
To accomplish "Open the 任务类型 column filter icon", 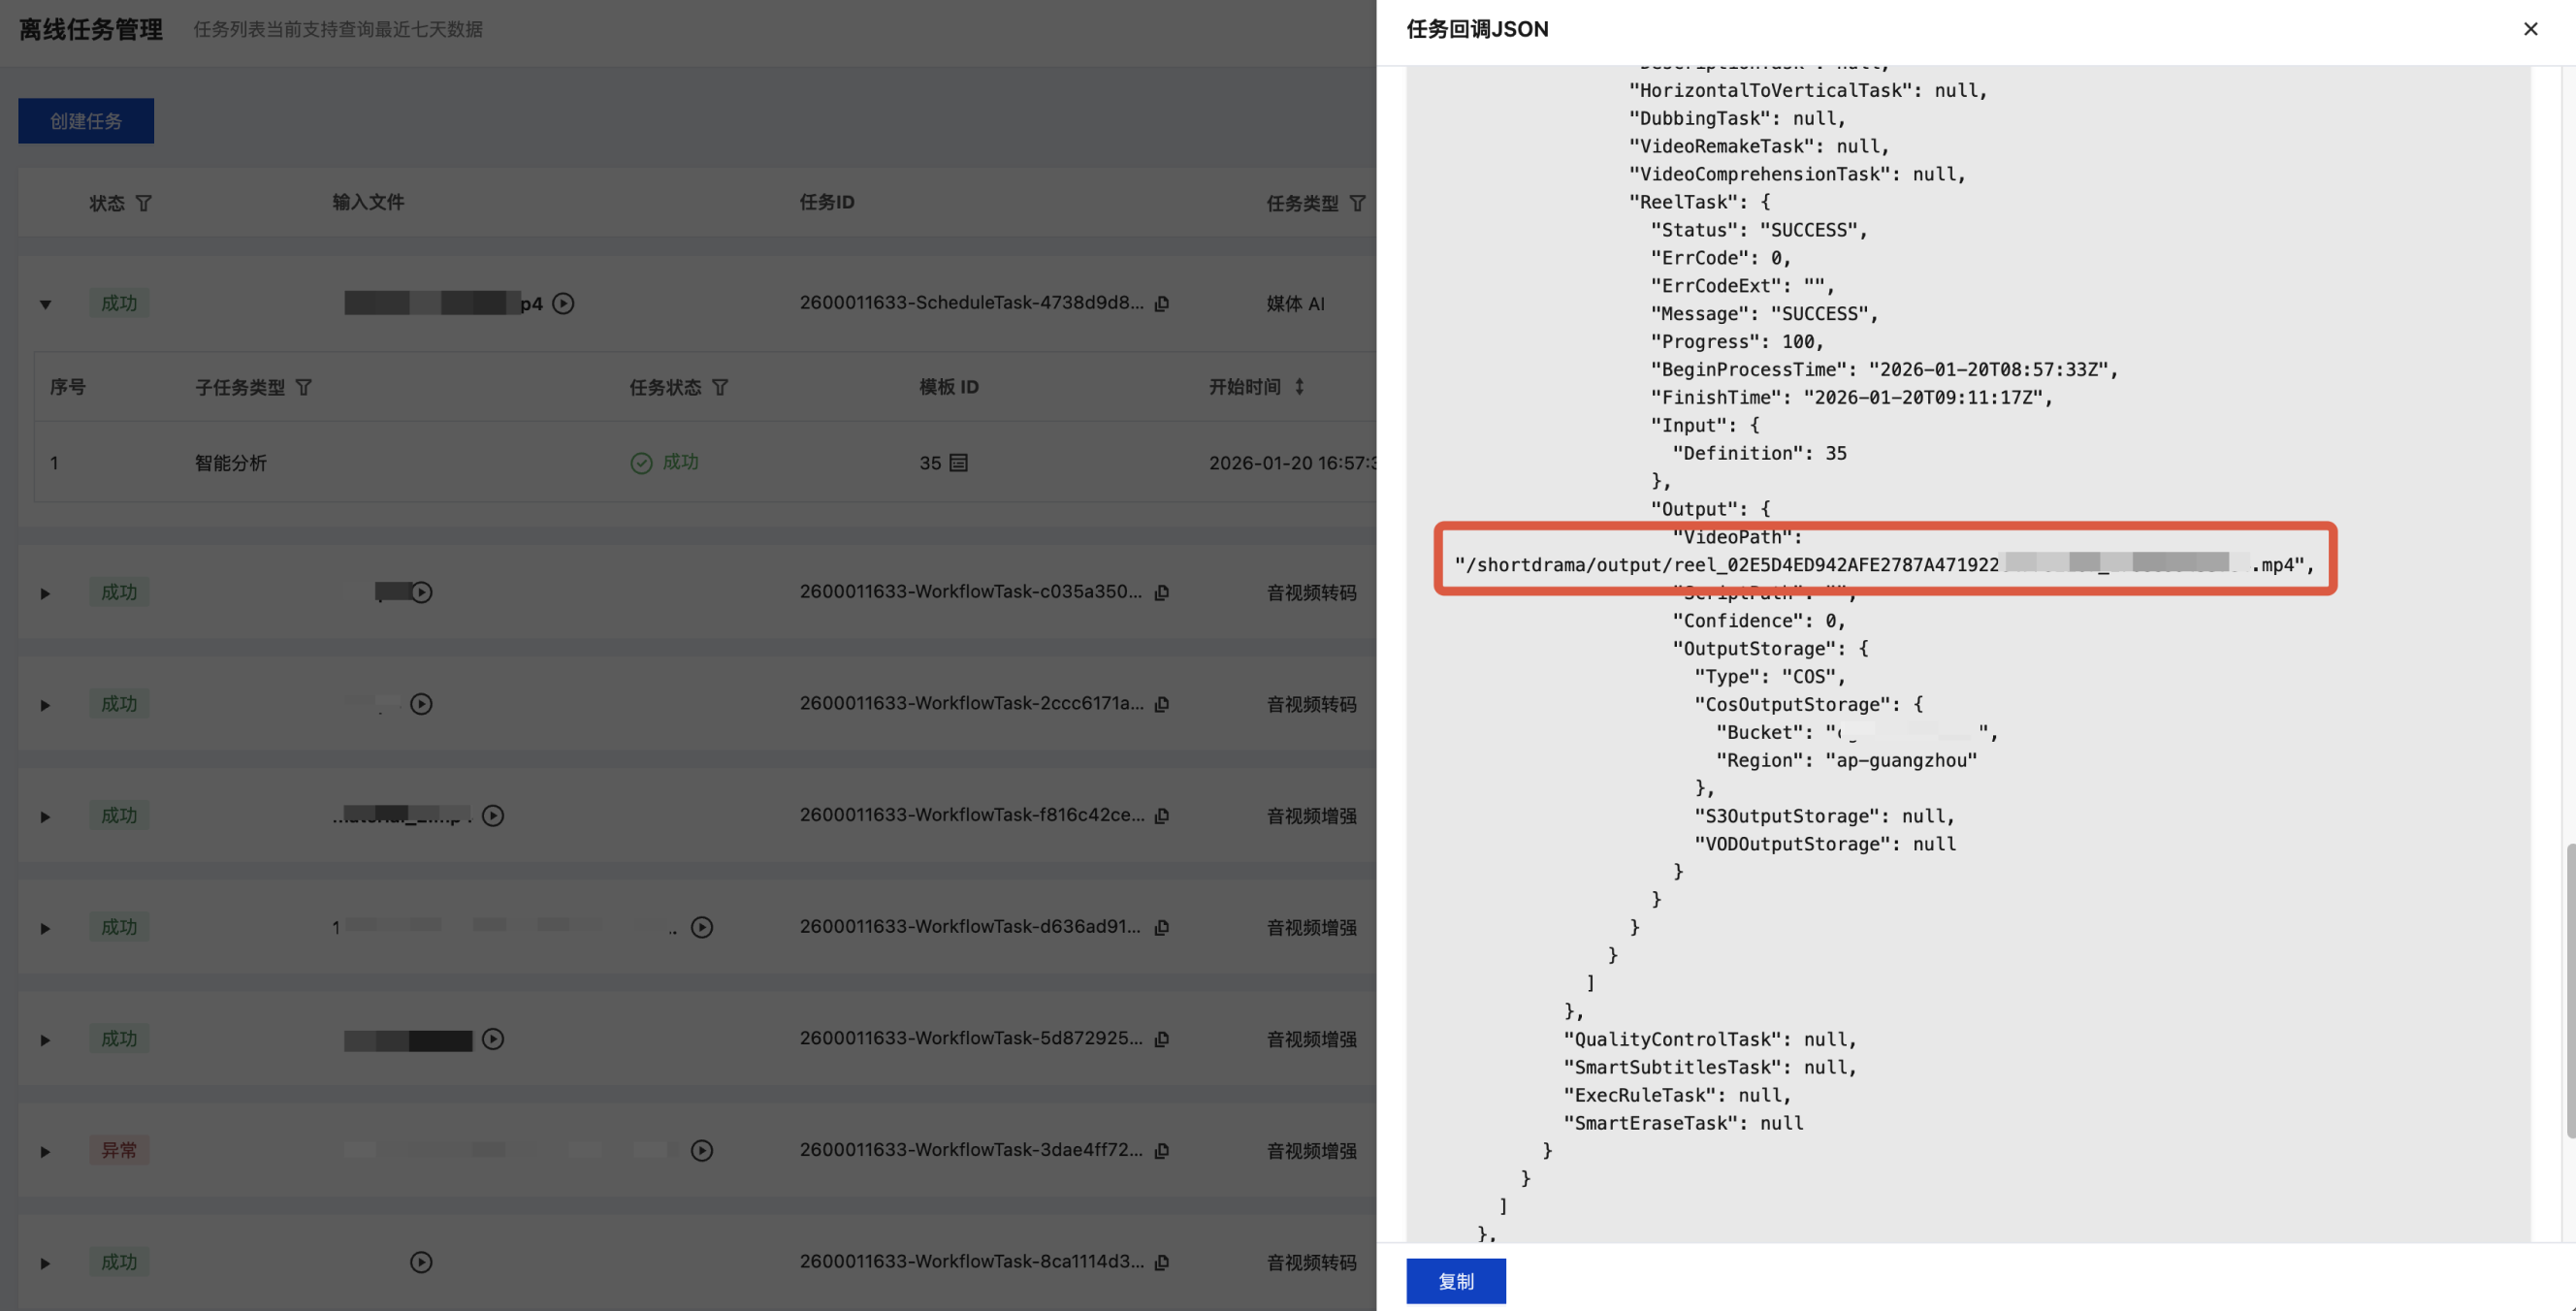I will point(1357,203).
